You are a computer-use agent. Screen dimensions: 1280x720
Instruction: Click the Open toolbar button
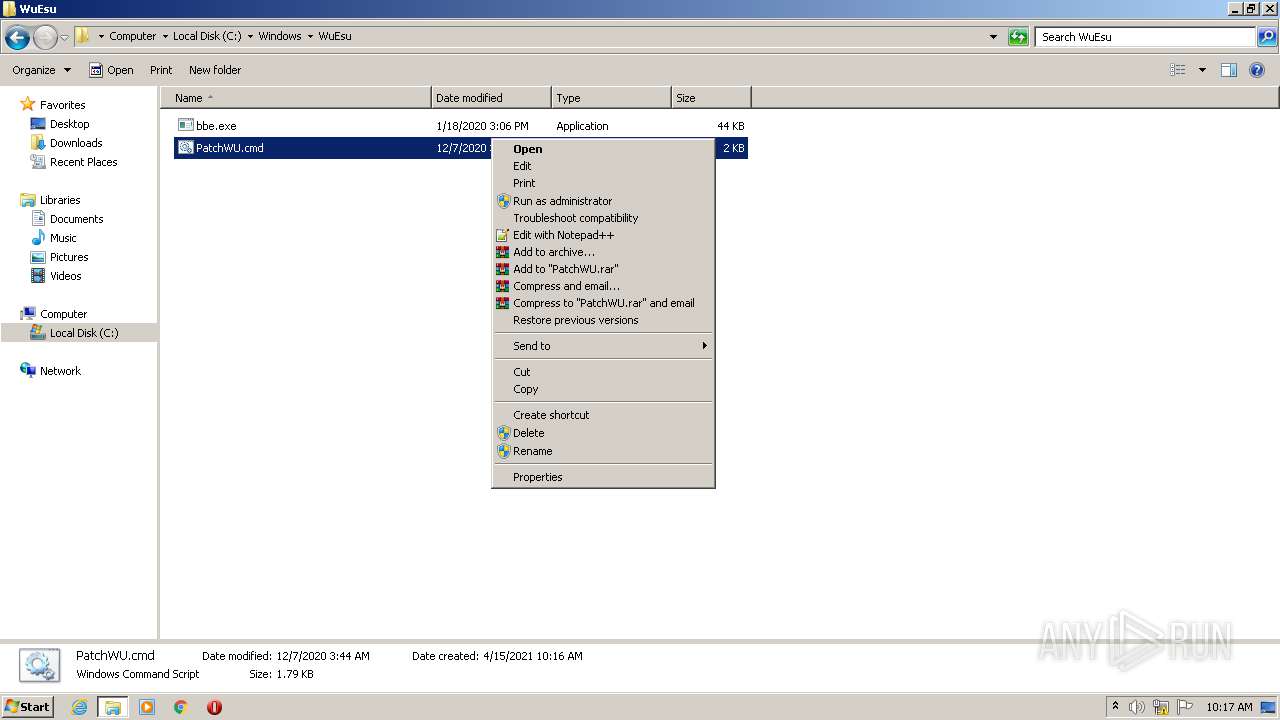111,70
